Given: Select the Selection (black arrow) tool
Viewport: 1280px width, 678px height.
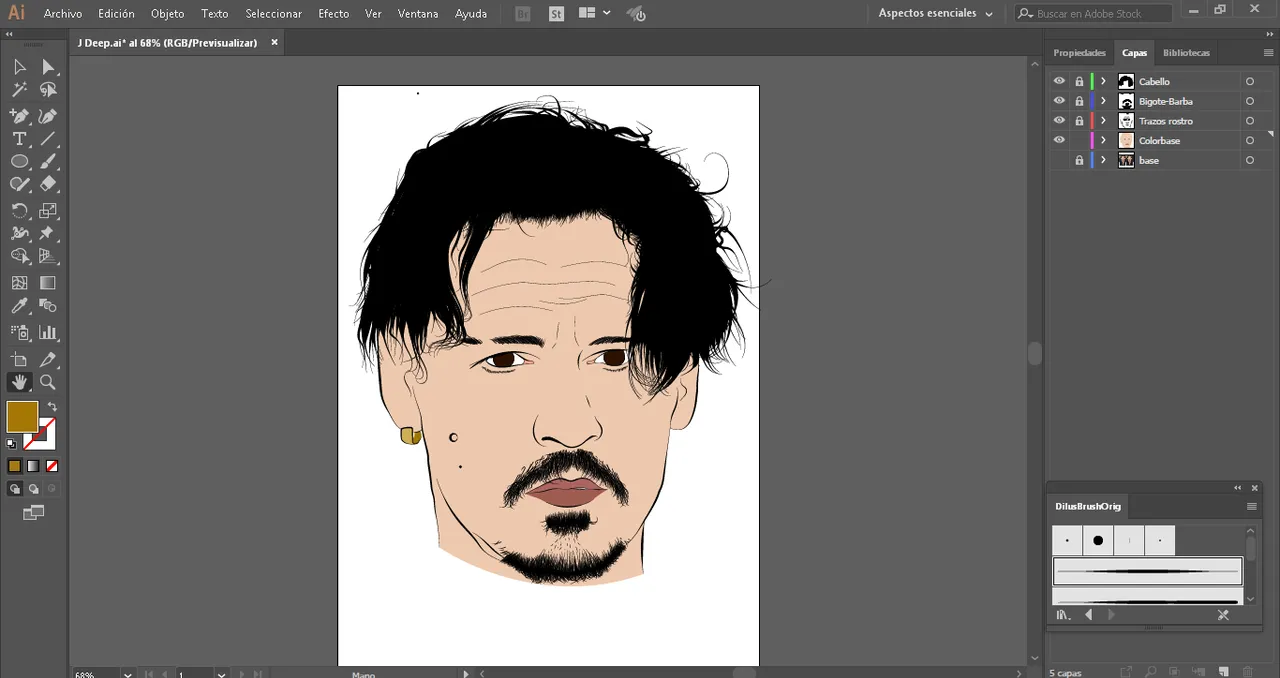Looking at the screenshot, I should [x=19, y=67].
